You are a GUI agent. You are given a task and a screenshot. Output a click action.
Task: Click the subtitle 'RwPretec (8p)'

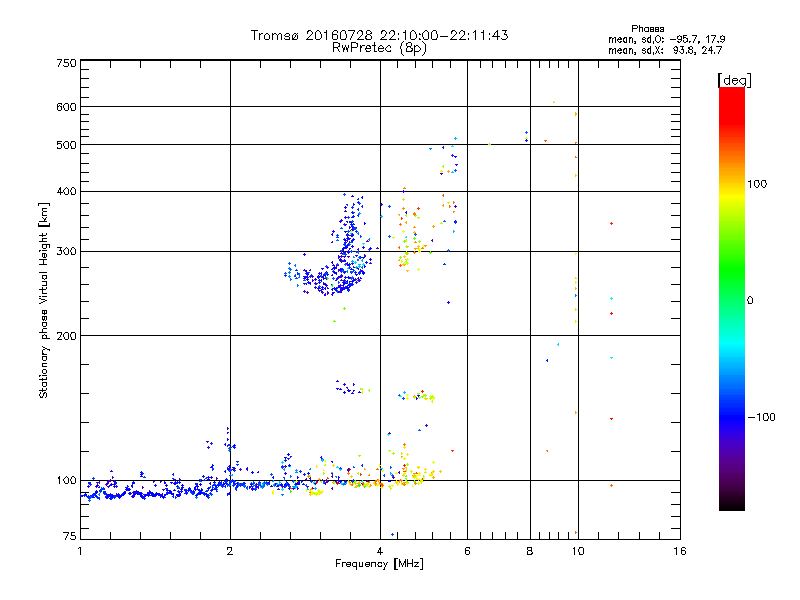coord(379,48)
